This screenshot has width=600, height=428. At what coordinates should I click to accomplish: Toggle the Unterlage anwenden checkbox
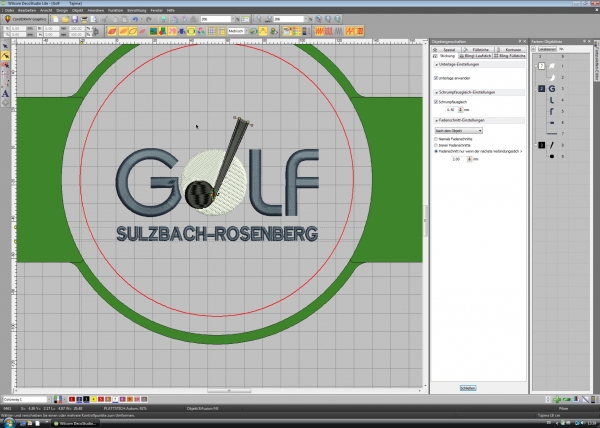point(436,78)
